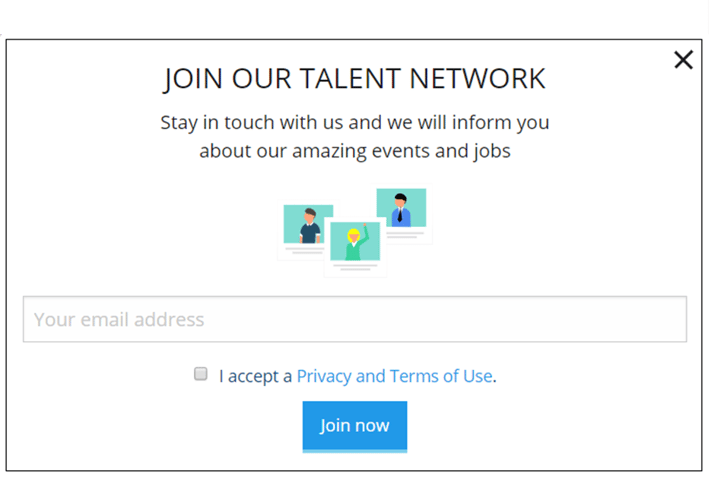Click the Join now button

(x=355, y=426)
